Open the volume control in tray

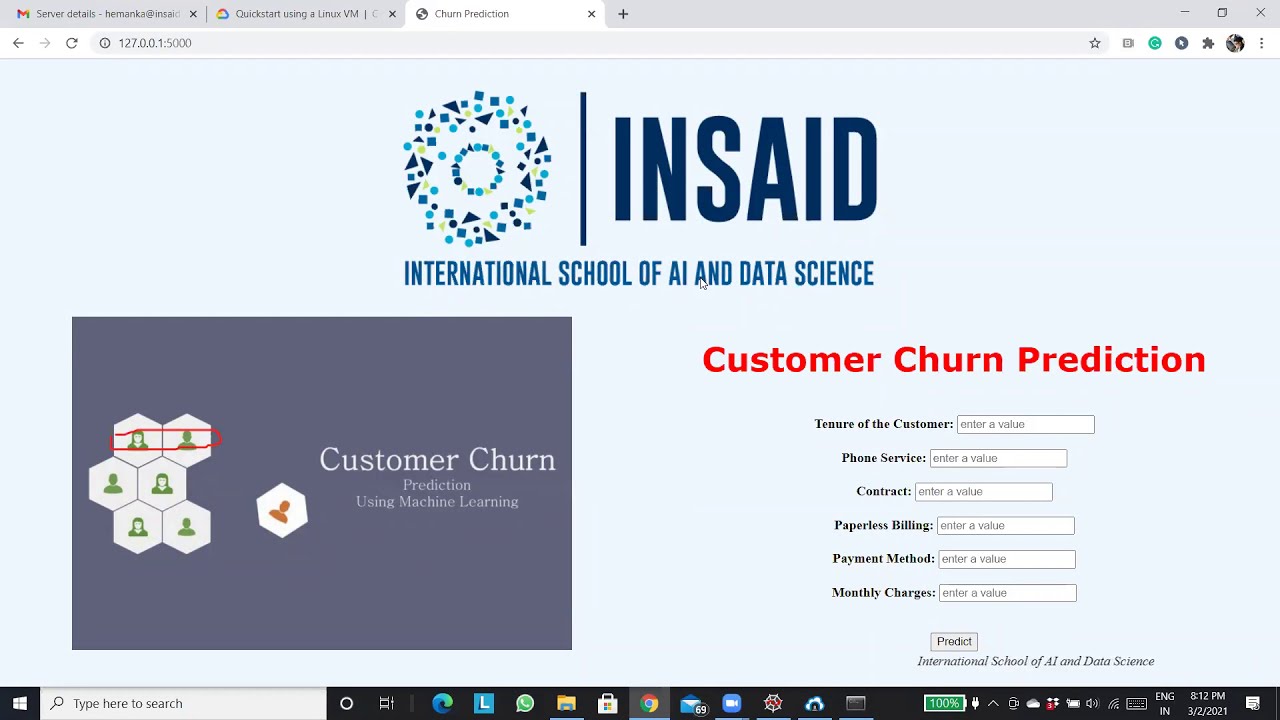[1092, 703]
